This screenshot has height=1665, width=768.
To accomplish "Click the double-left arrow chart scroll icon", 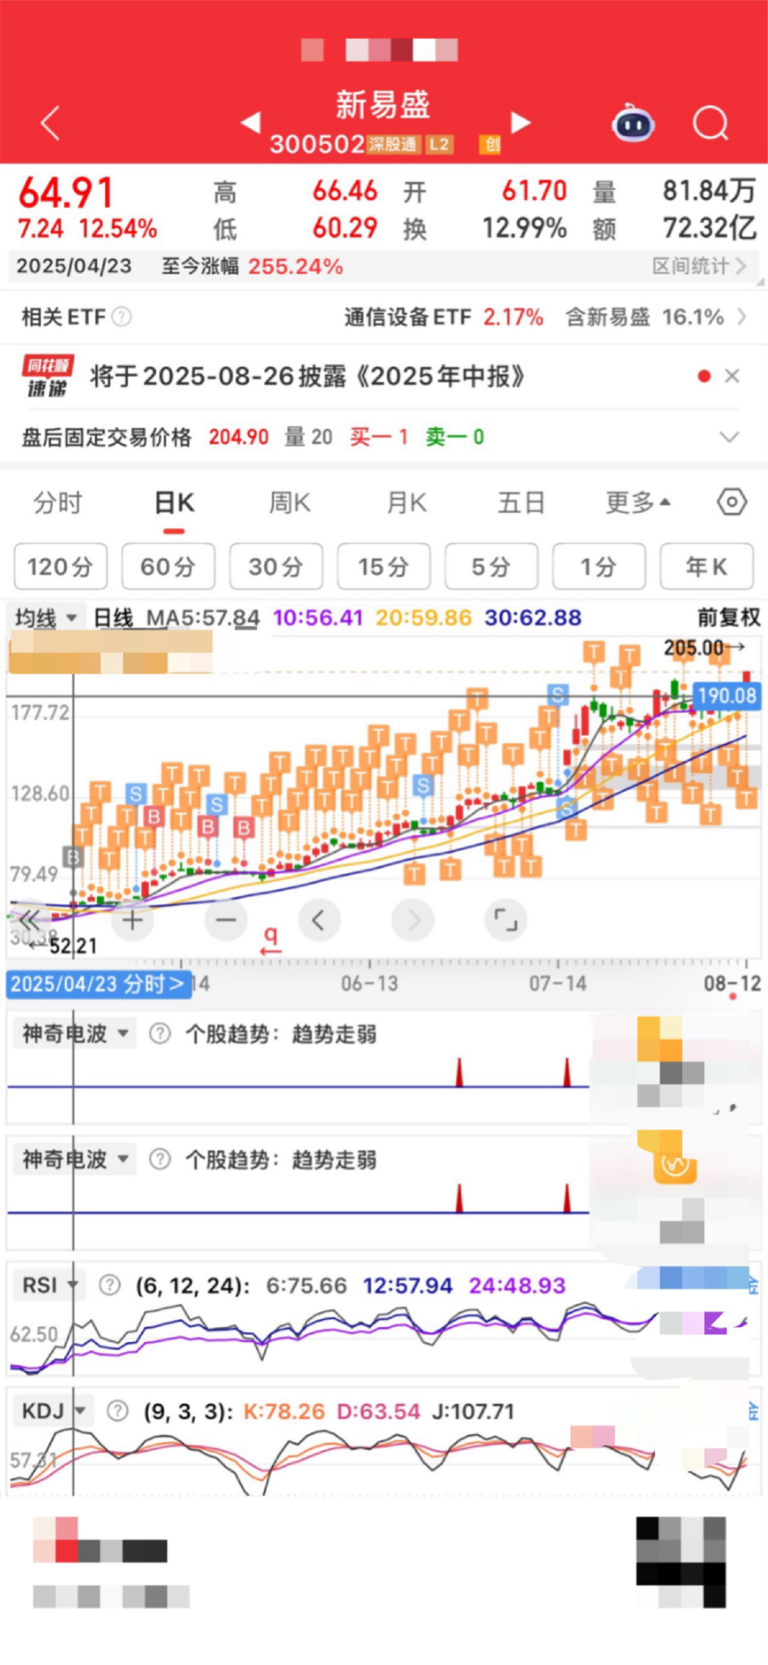I will 29,919.
